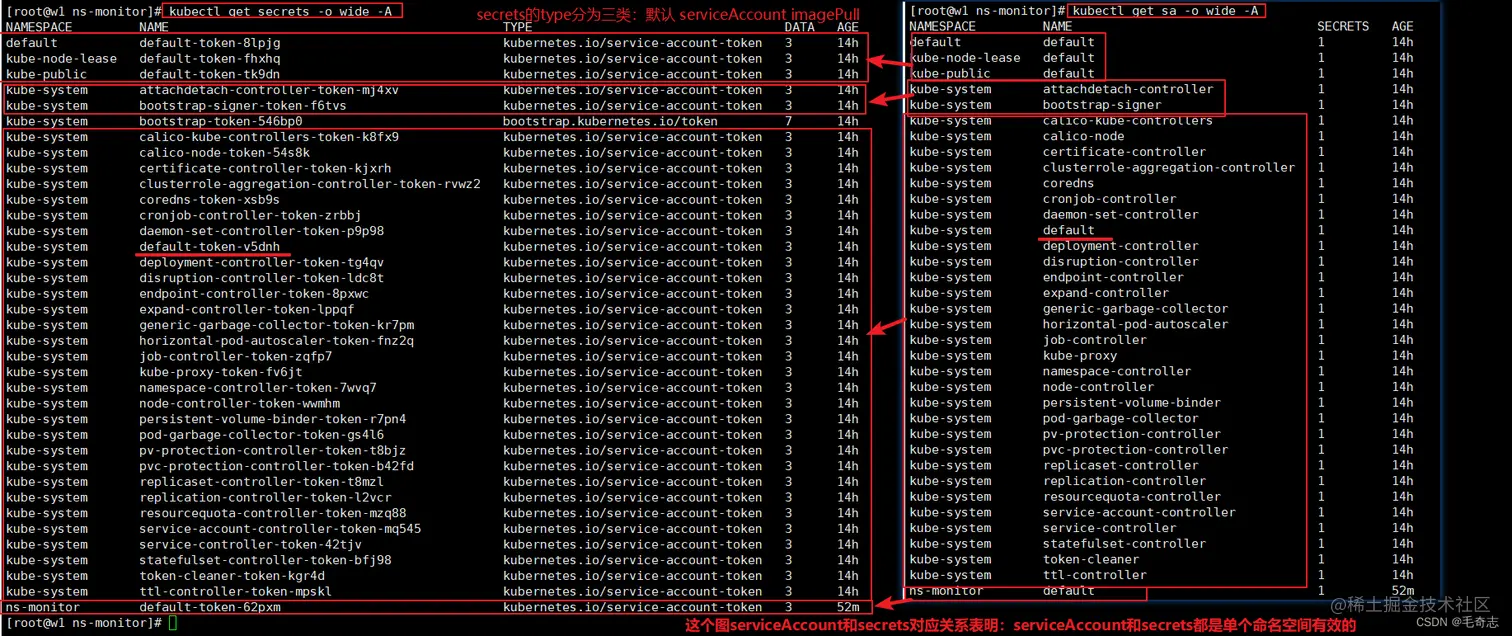
Task: Click the TYPE column header in the secrets list
Action: coord(518,28)
